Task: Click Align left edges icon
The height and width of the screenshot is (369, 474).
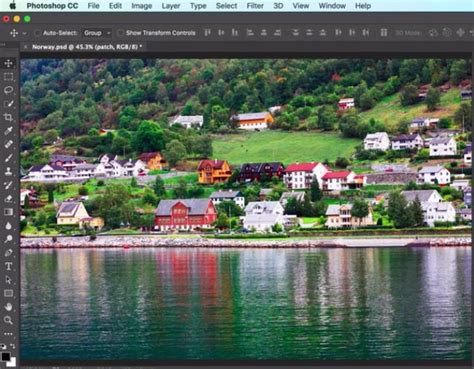Action: point(250,33)
